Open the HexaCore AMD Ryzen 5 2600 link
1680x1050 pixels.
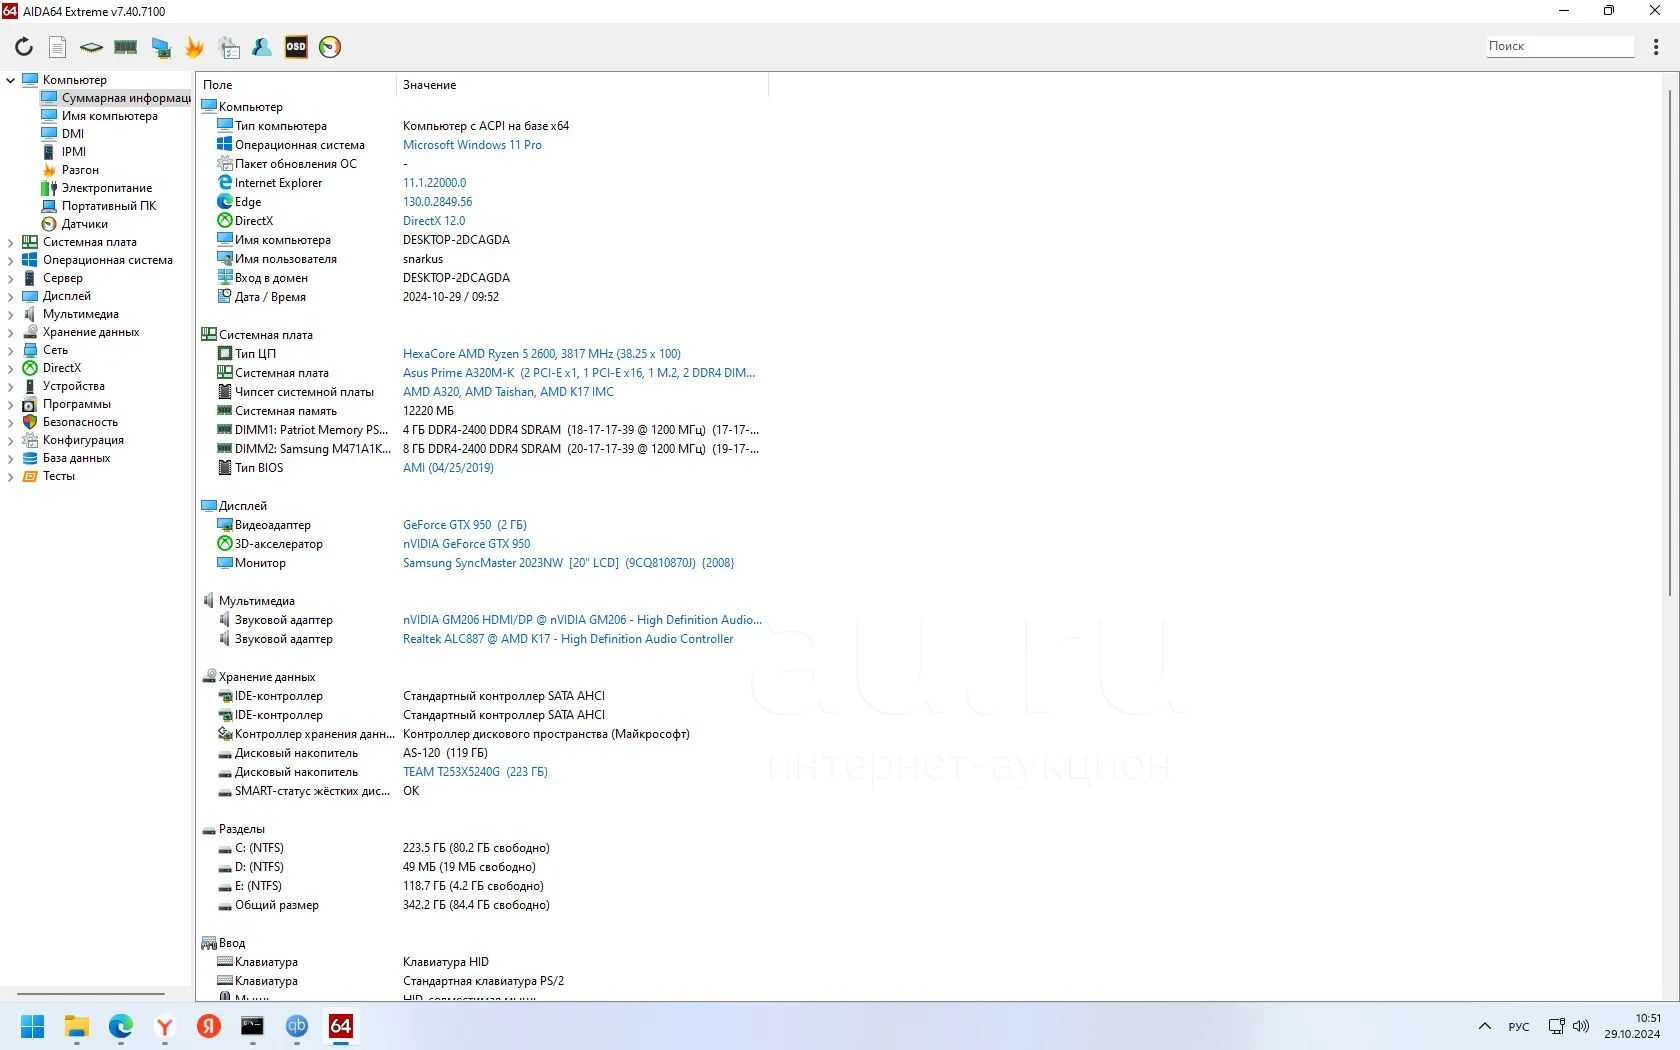tap(541, 354)
